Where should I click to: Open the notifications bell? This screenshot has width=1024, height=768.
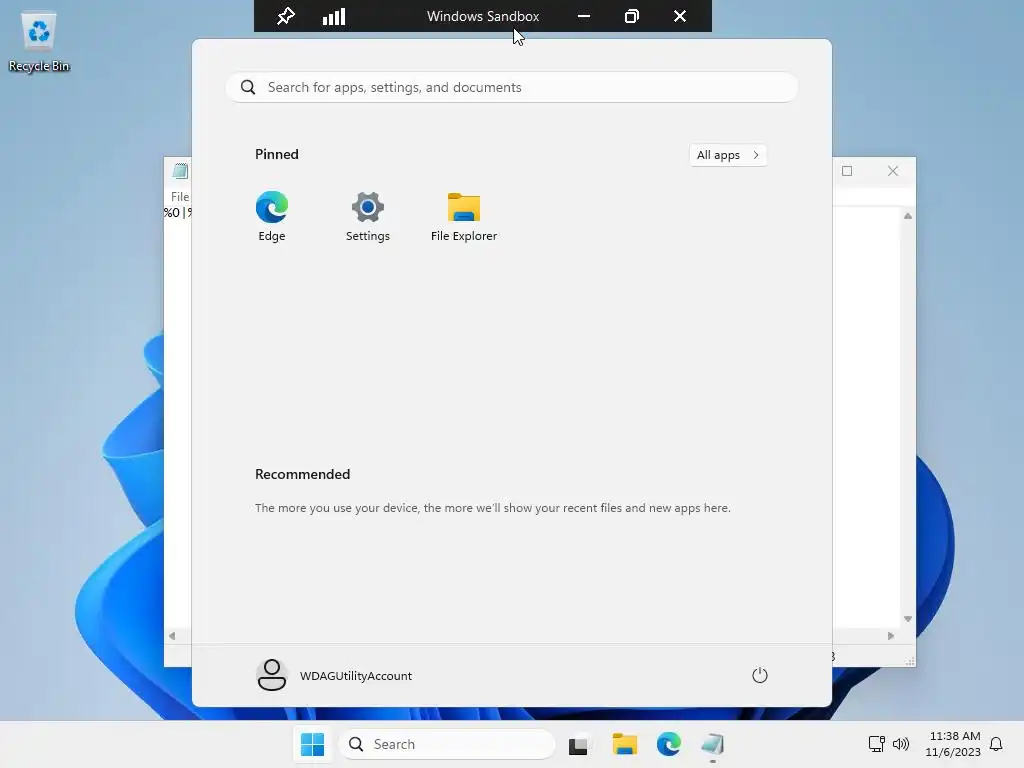pyautogui.click(x=996, y=744)
